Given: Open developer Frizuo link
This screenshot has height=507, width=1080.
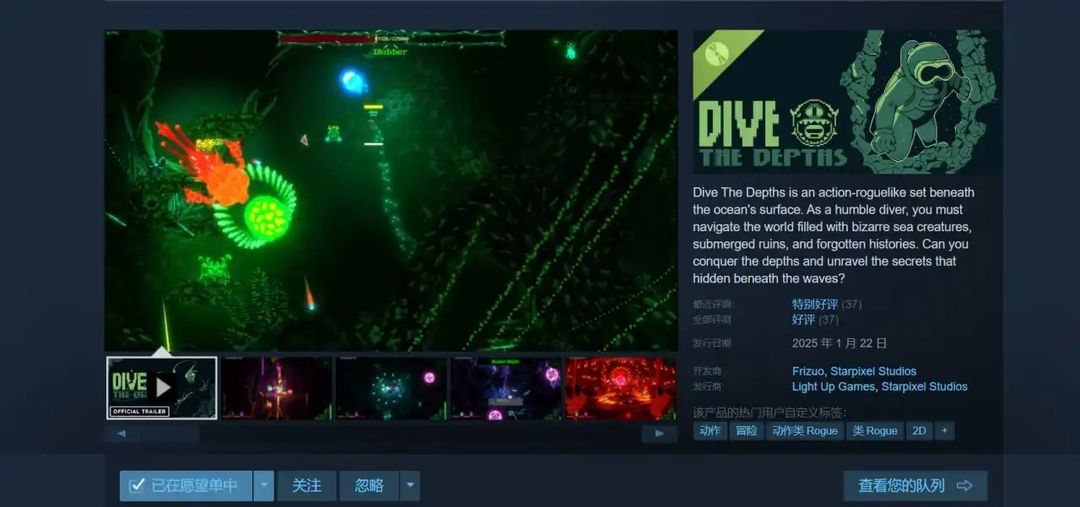Looking at the screenshot, I should pos(808,371).
